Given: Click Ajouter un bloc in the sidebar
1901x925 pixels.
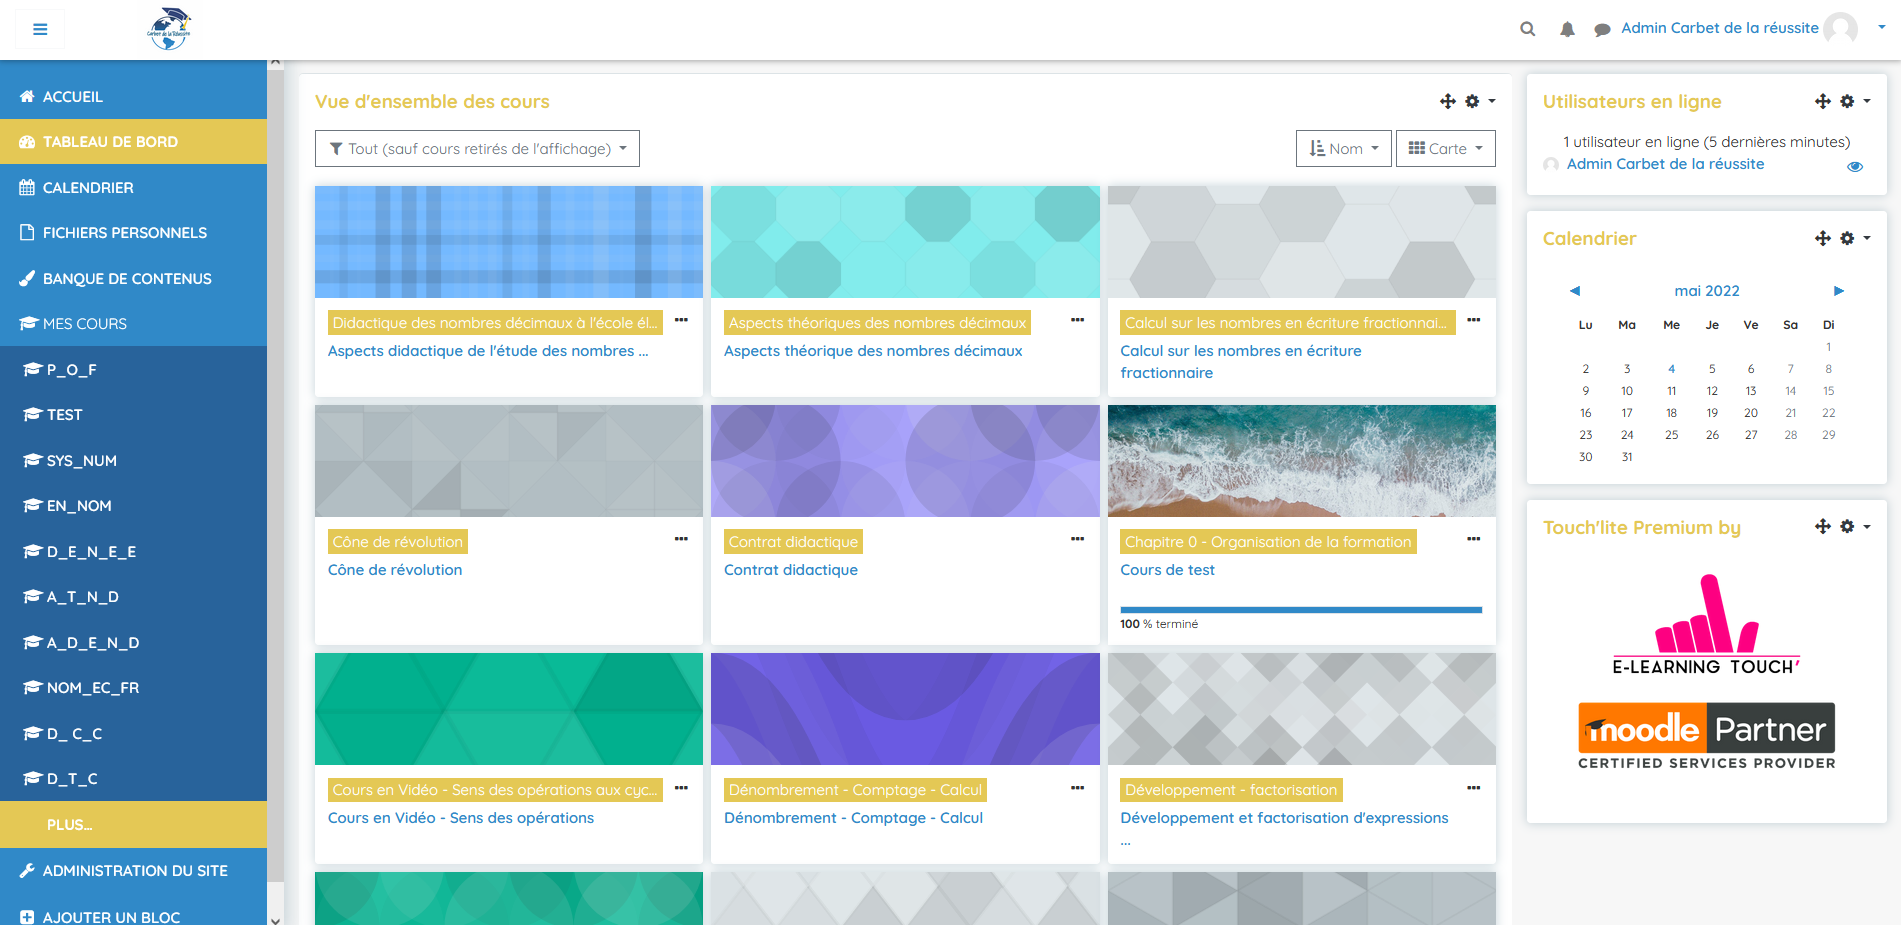Looking at the screenshot, I should [134, 917].
